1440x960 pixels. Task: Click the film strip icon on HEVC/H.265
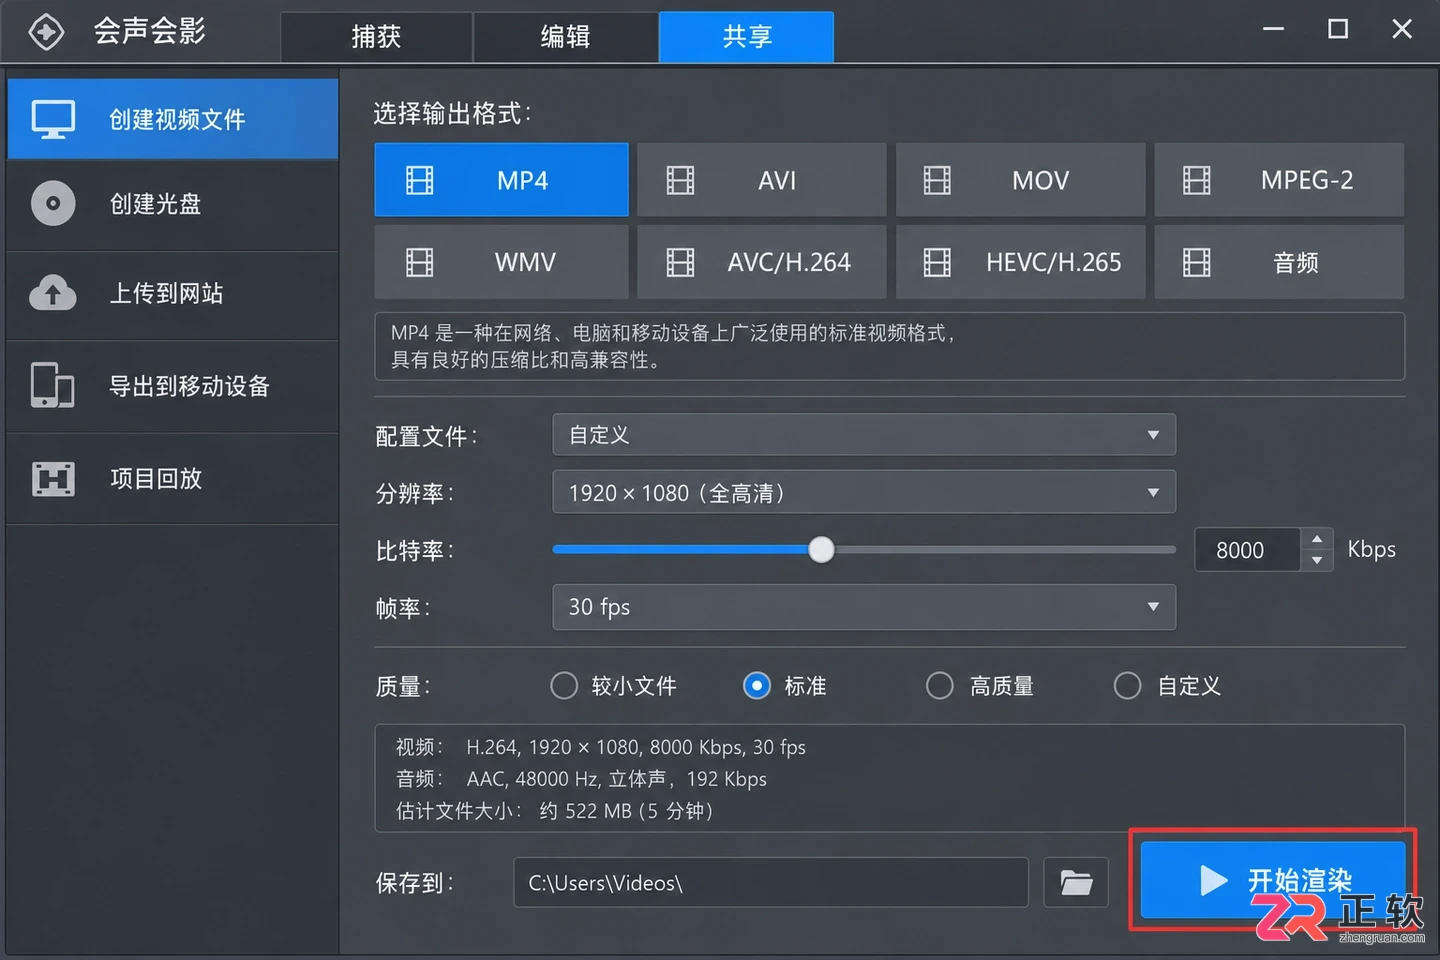[x=937, y=262]
